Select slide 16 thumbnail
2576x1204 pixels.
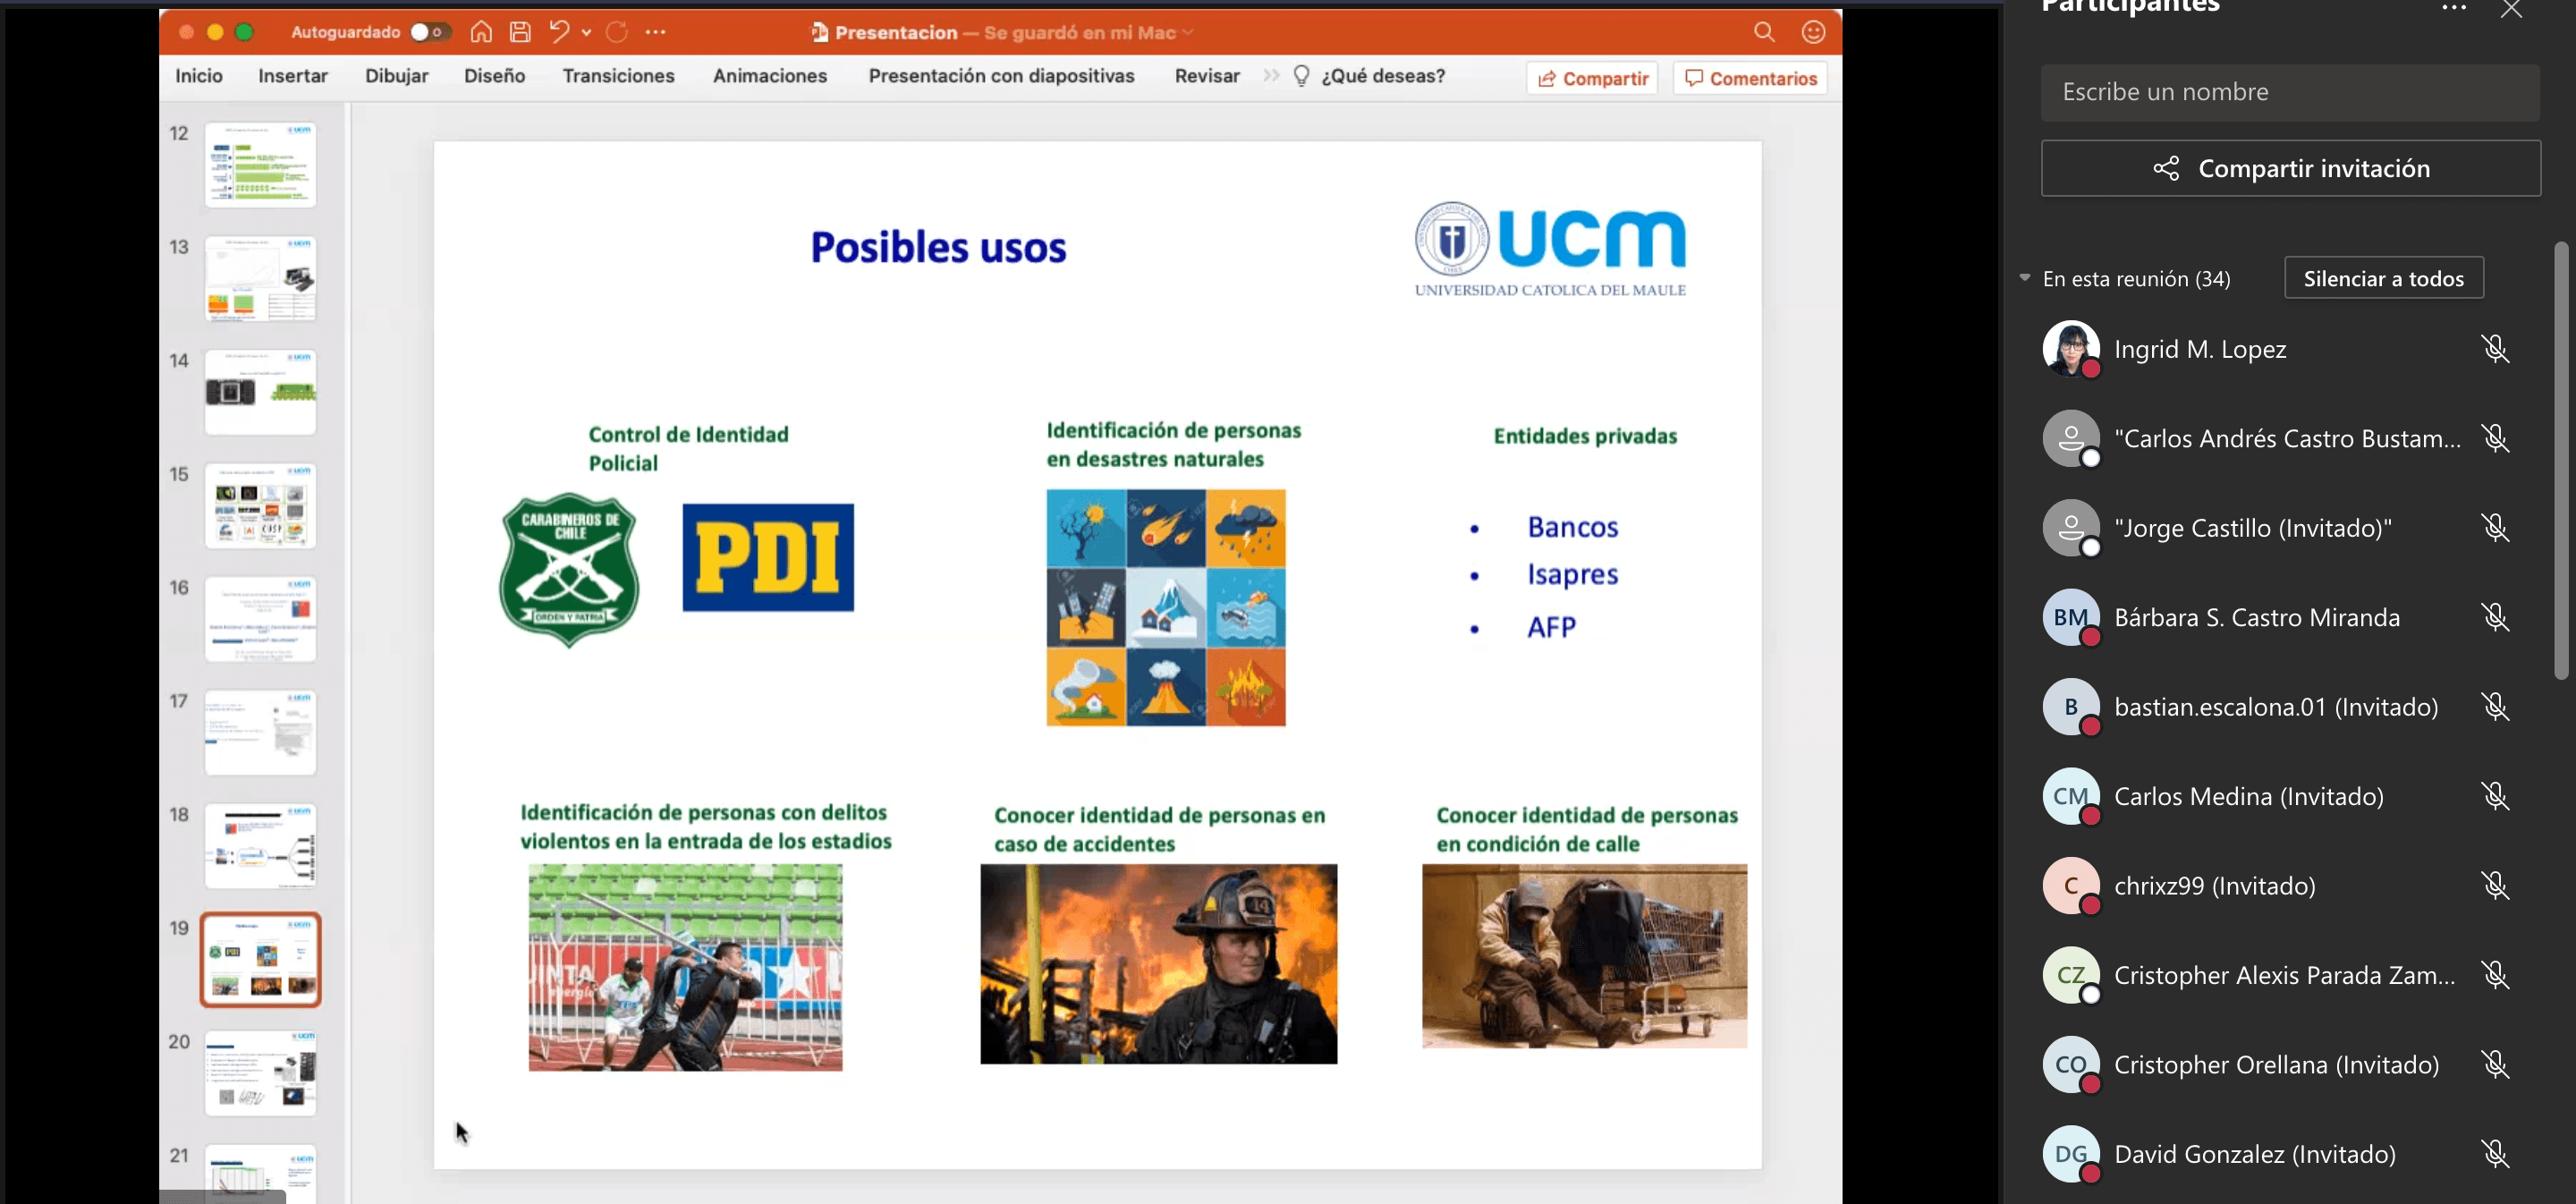coord(260,618)
